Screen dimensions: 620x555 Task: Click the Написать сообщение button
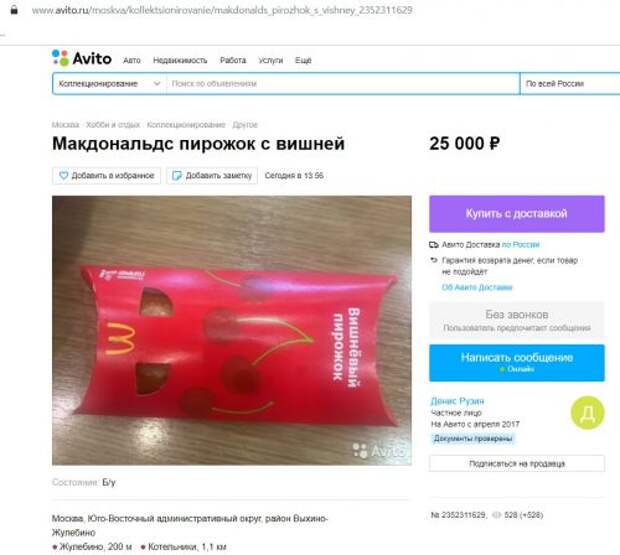click(x=517, y=362)
